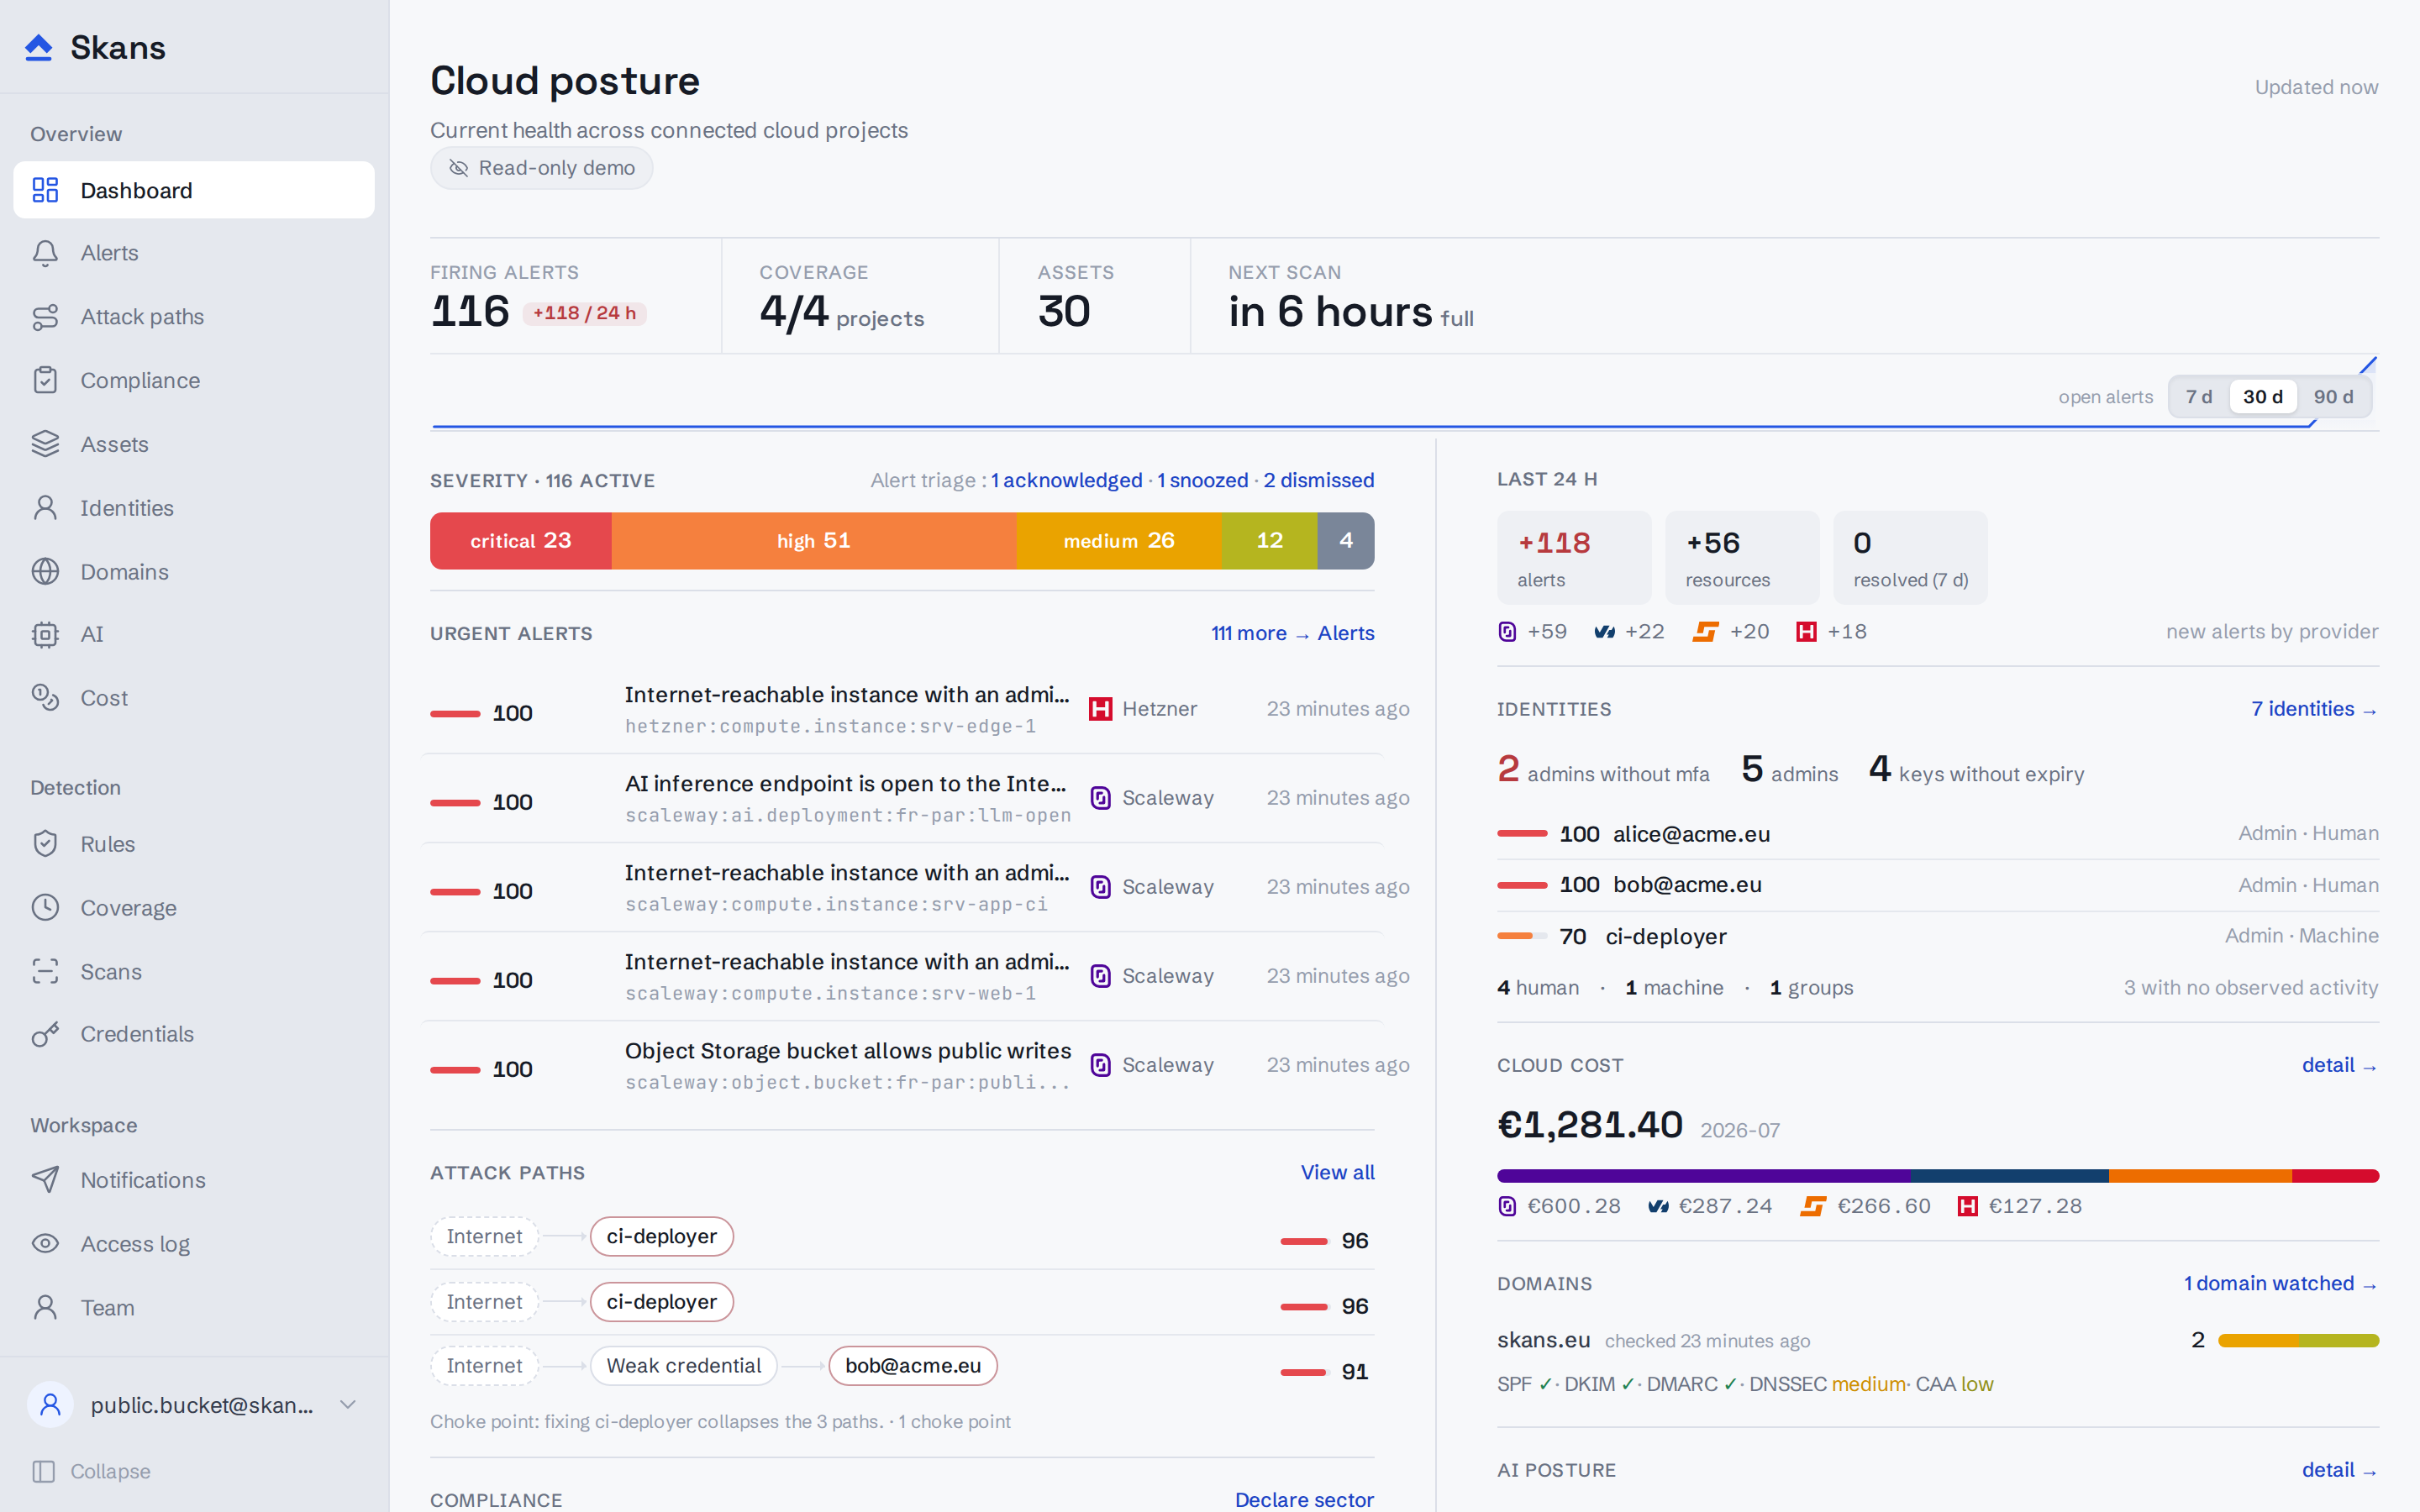2420x1512 pixels.
Task: Click the Scaleway icon beside +59
Action: (1507, 632)
